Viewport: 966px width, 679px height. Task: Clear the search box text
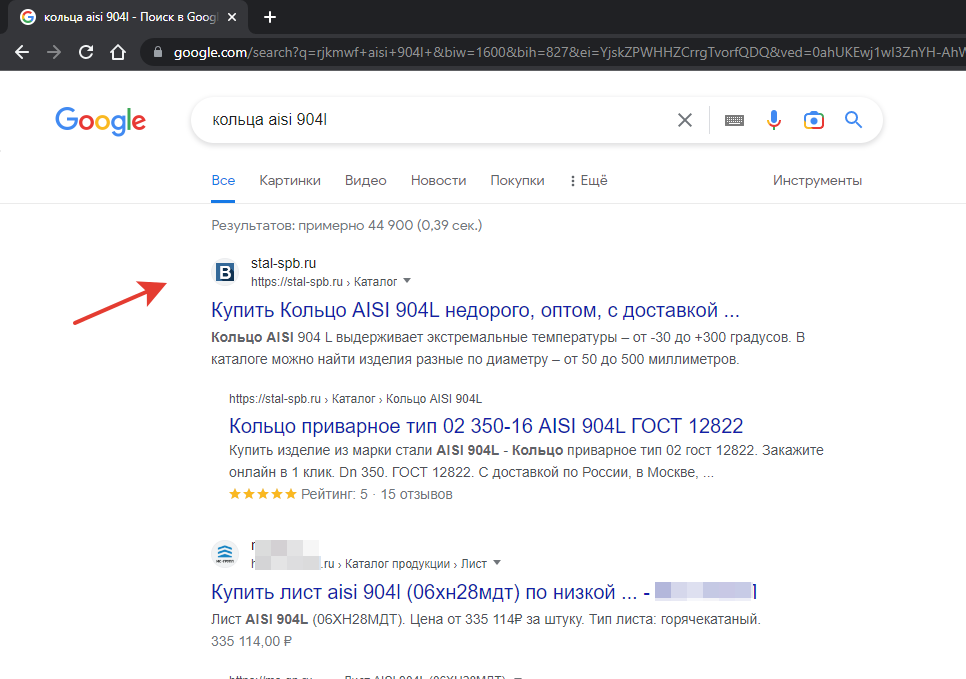(685, 121)
